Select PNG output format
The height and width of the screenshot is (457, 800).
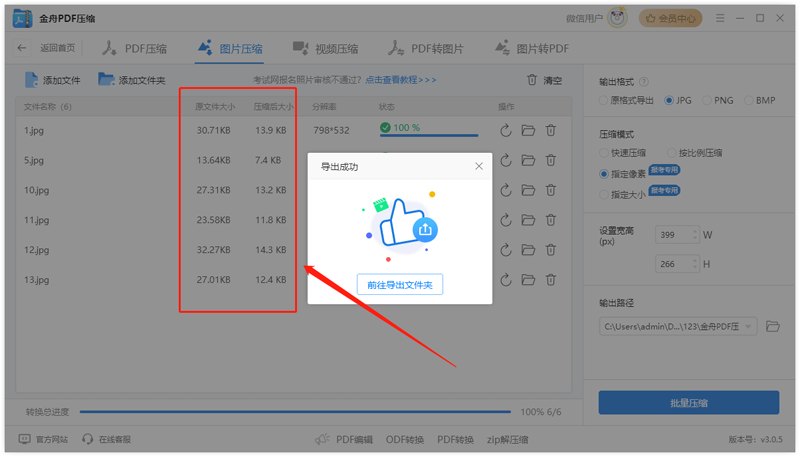[x=718, y=100]
